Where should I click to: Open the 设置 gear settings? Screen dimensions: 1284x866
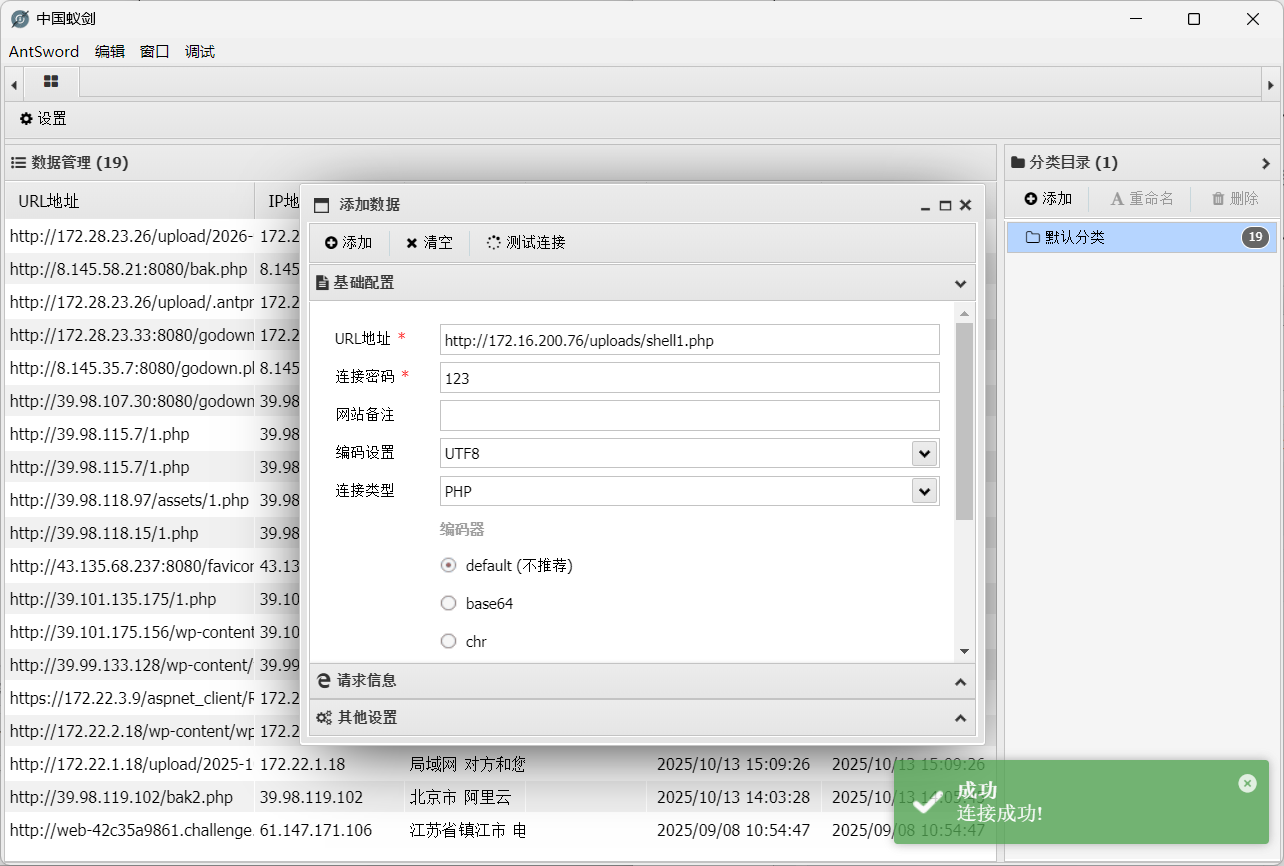click(43, 119)
